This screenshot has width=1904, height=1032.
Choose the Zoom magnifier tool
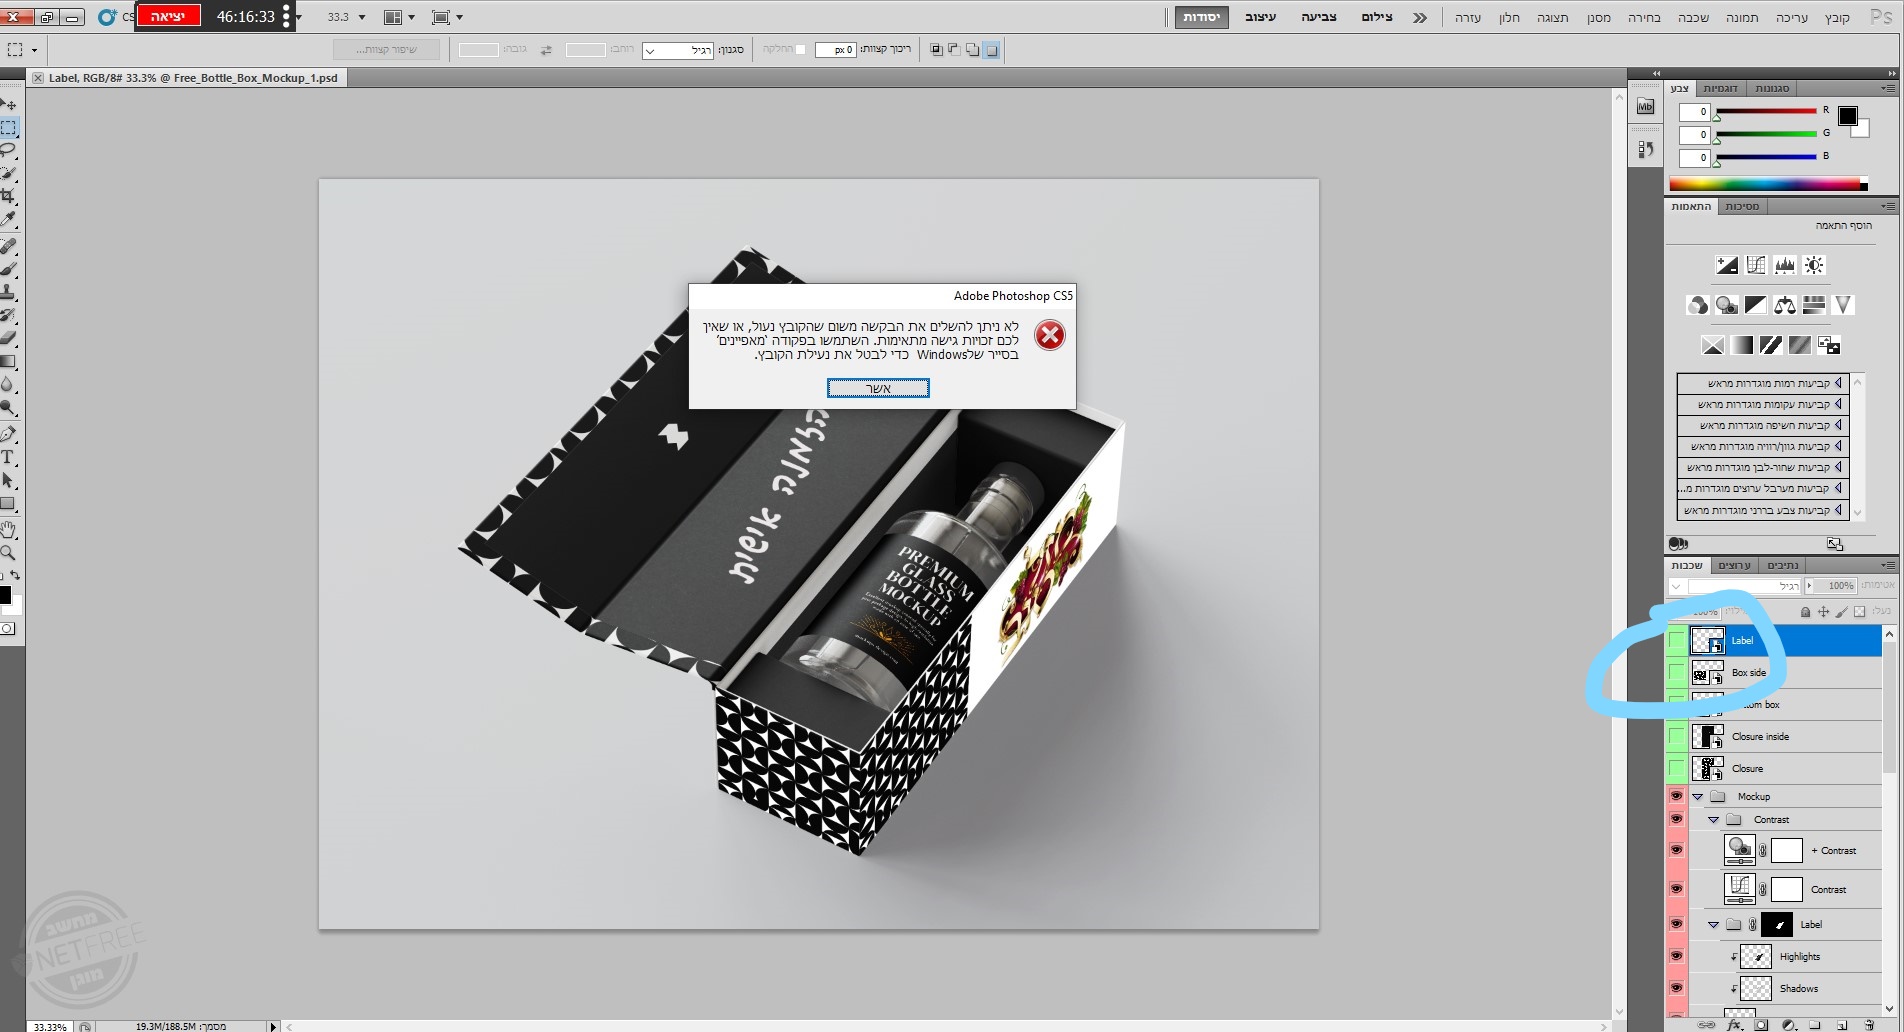click(8, 553)
